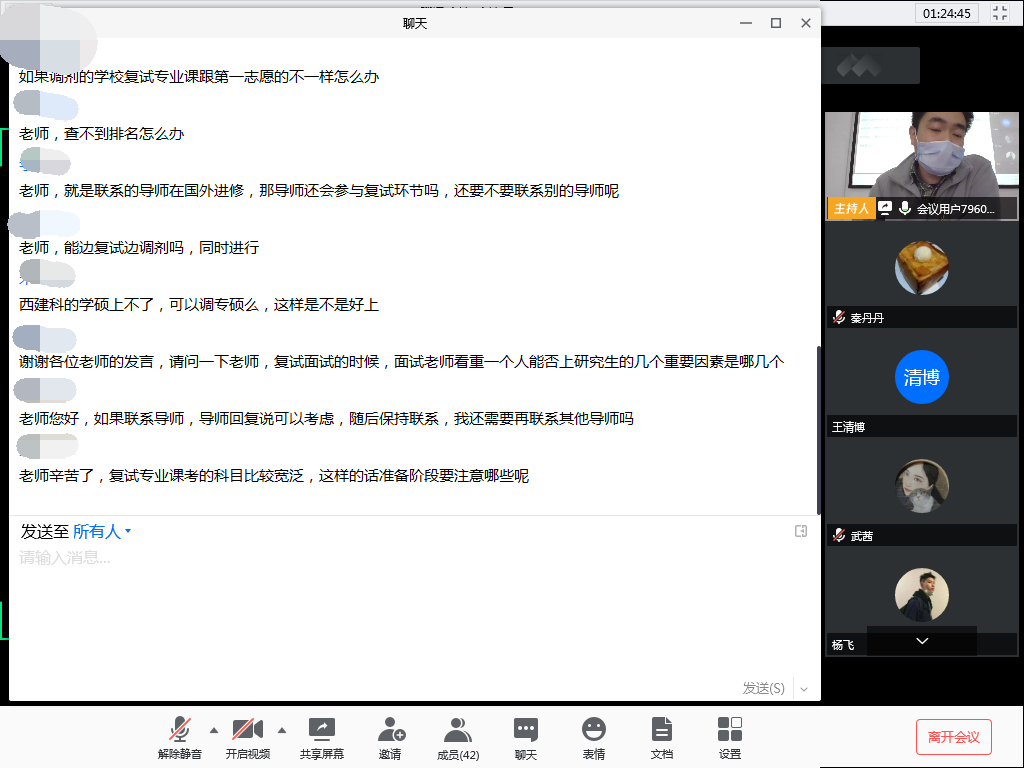Open video options arrow beside 开启视频

click(x=281, y=729)
